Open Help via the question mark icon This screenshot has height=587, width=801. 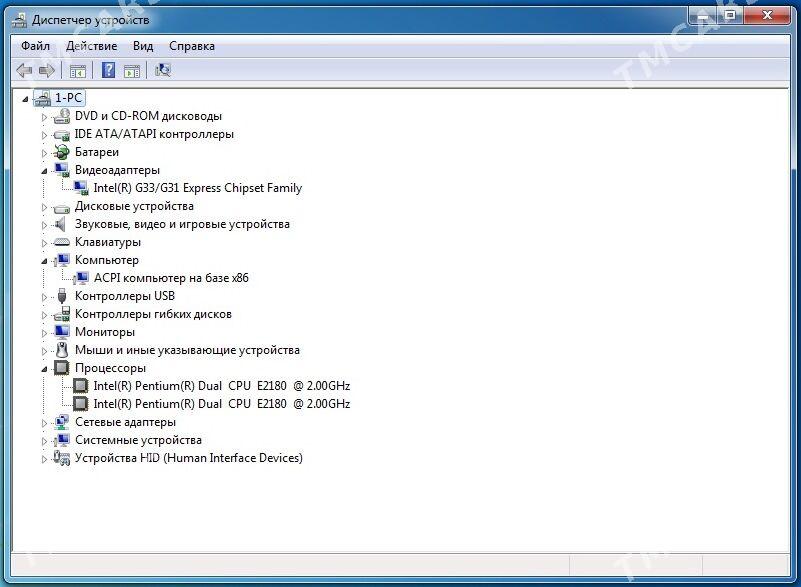pyautogui.click(x=108, y=70)
